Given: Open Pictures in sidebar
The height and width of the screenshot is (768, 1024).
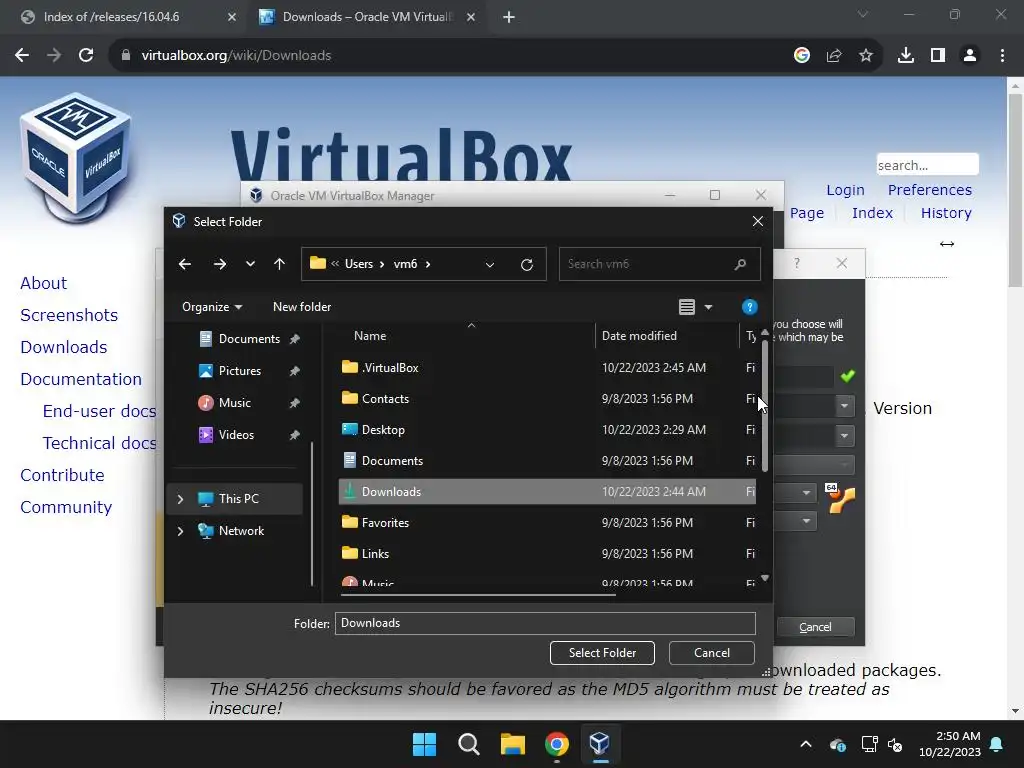Looking at the screenshot, I should click(x=240, y=371).
